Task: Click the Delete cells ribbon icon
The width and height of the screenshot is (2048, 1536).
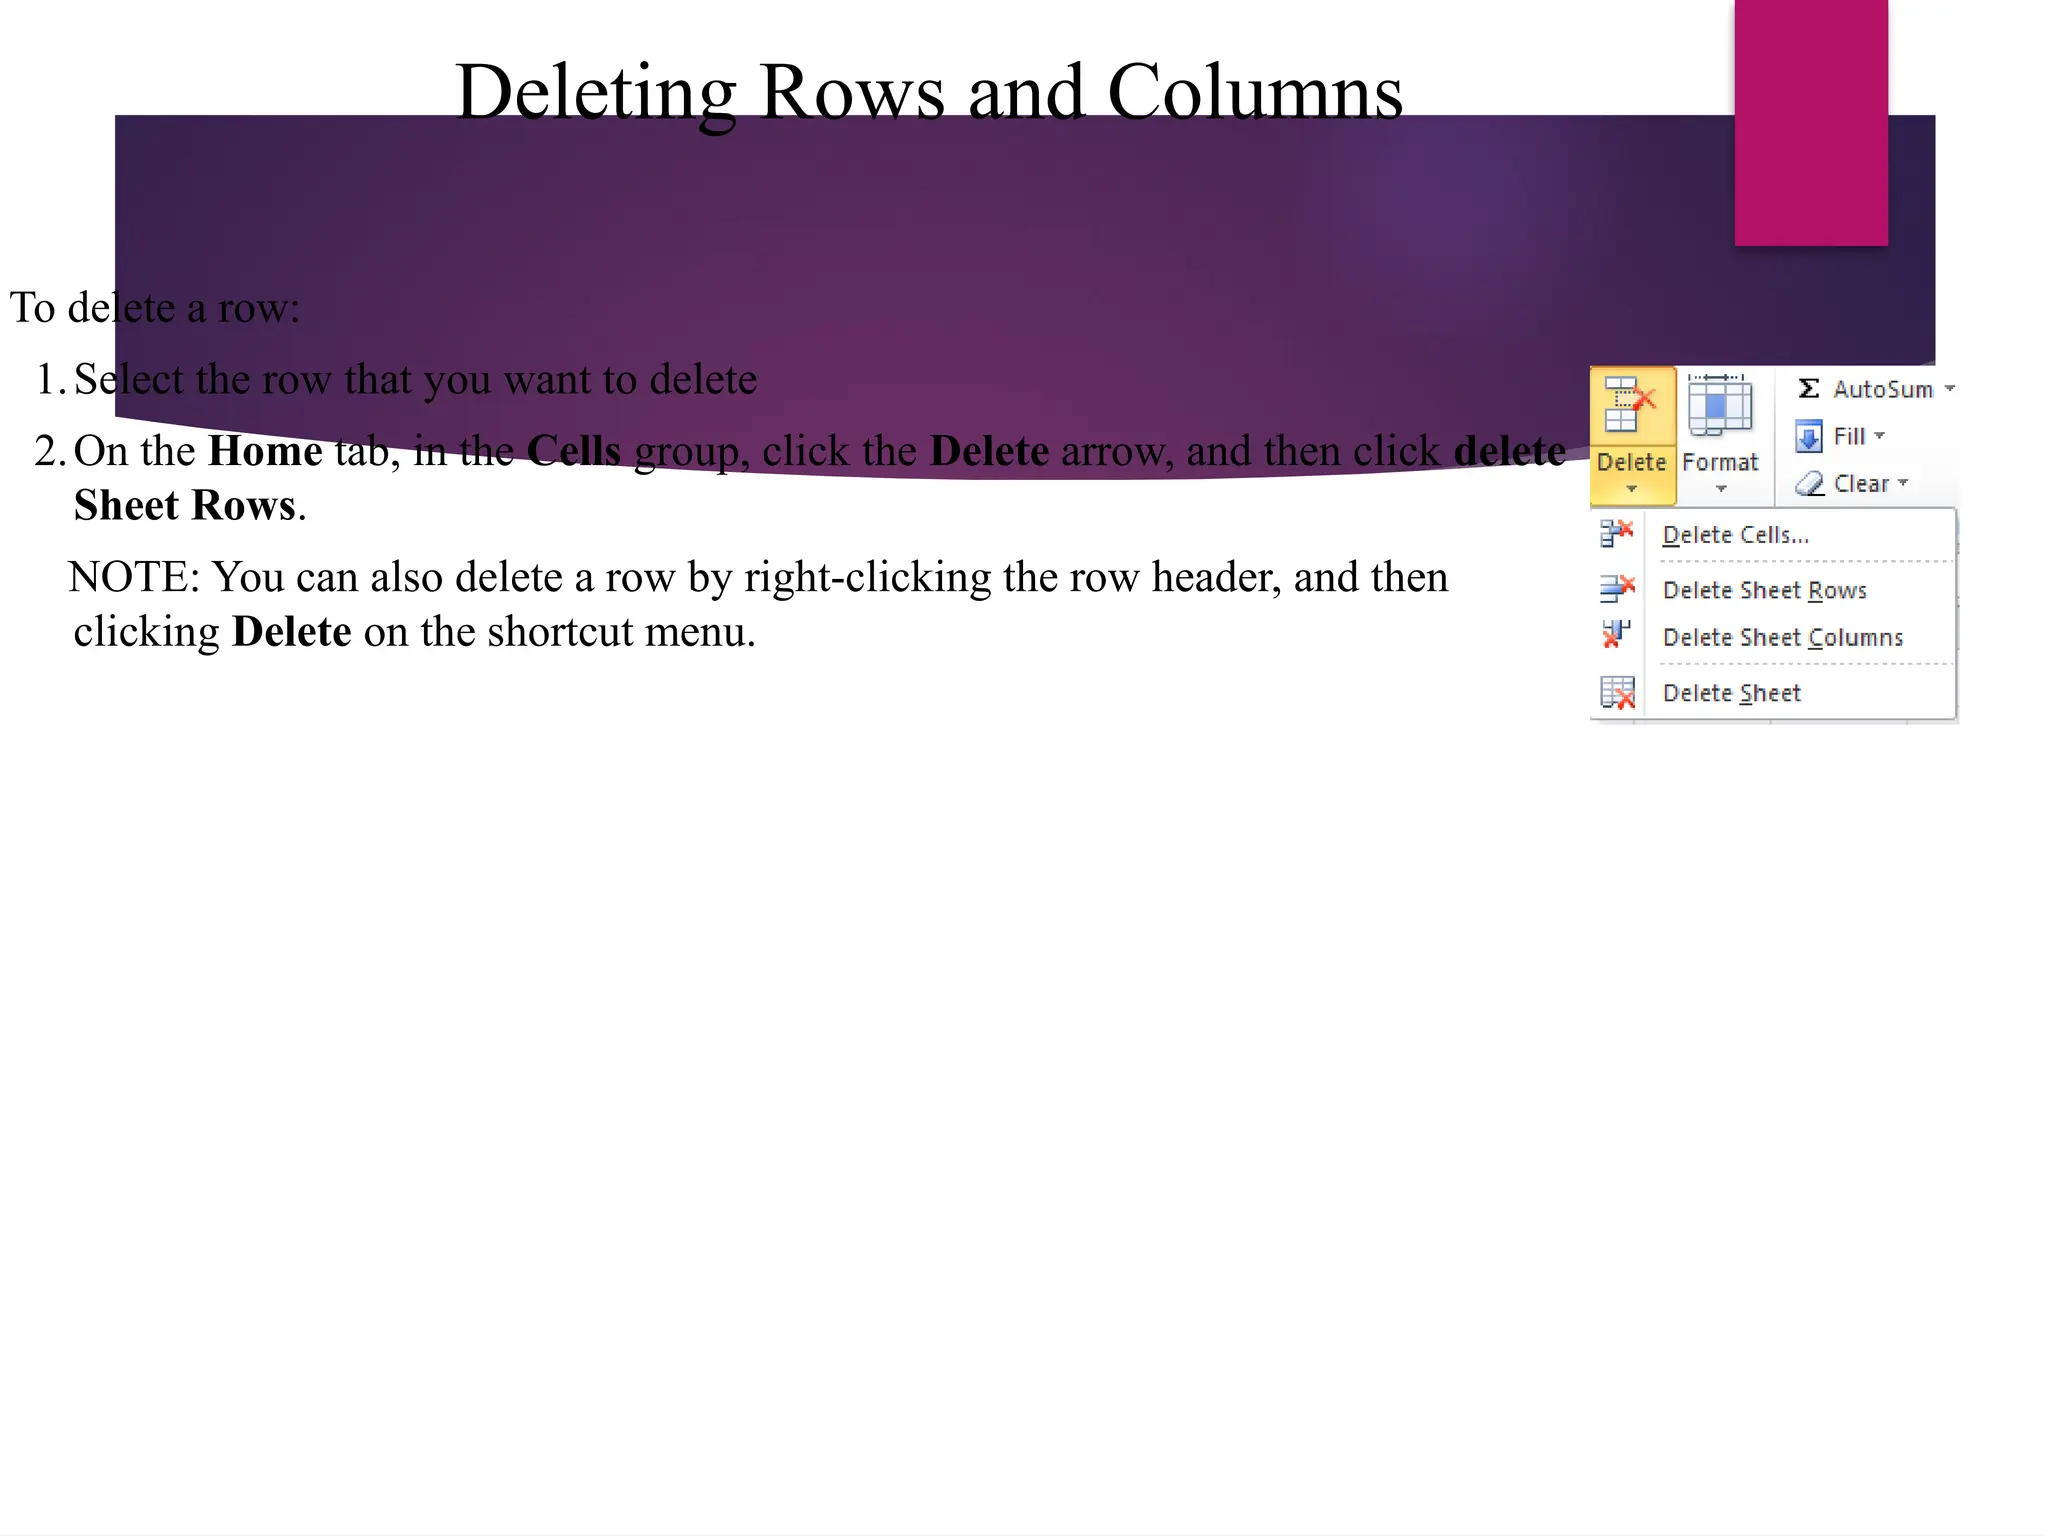Action: [x=1630, y=405]
